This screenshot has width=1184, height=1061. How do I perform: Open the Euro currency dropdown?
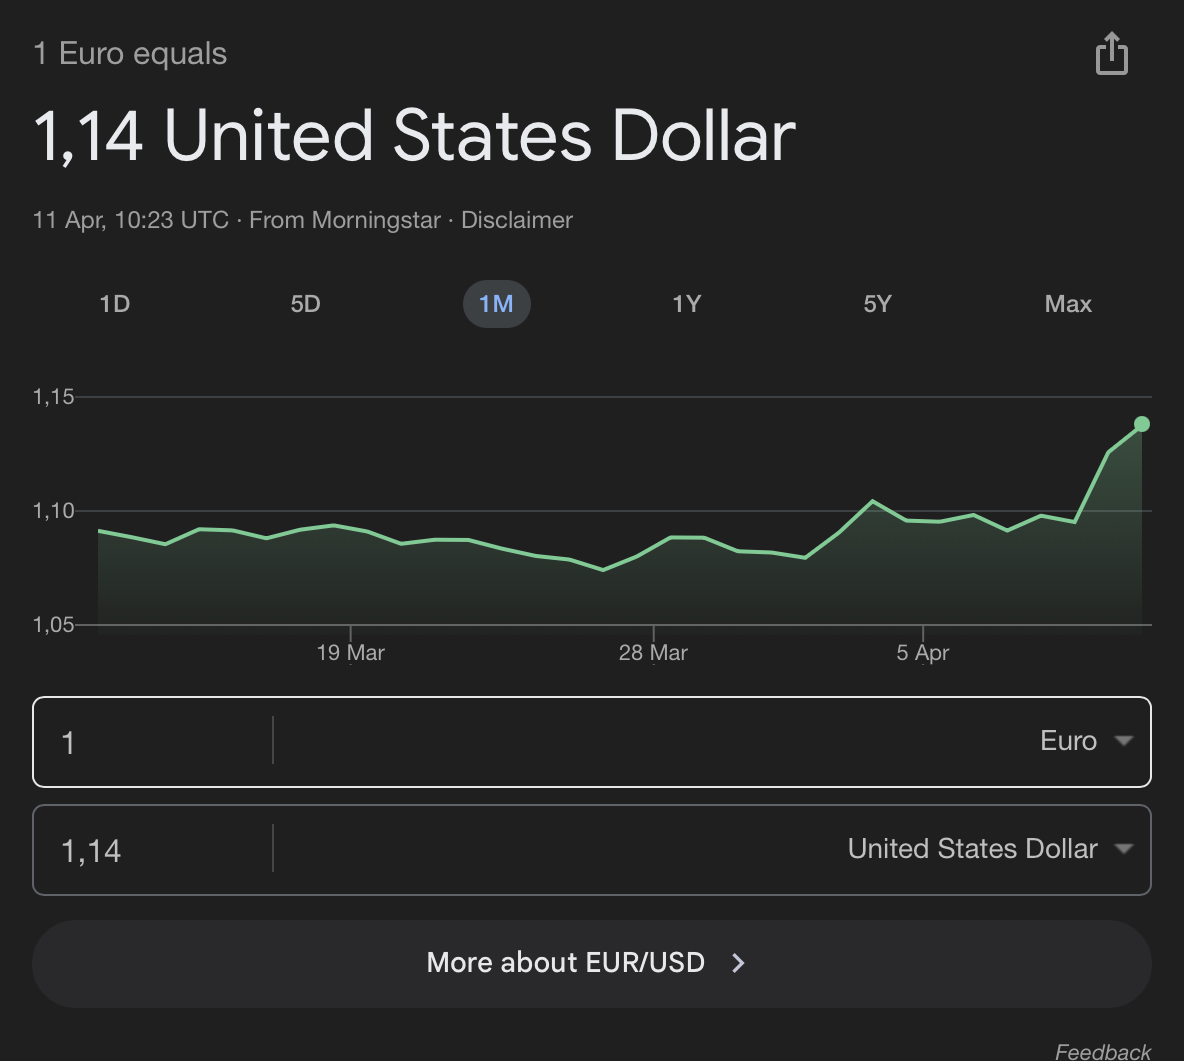[x=1086, y=741]
